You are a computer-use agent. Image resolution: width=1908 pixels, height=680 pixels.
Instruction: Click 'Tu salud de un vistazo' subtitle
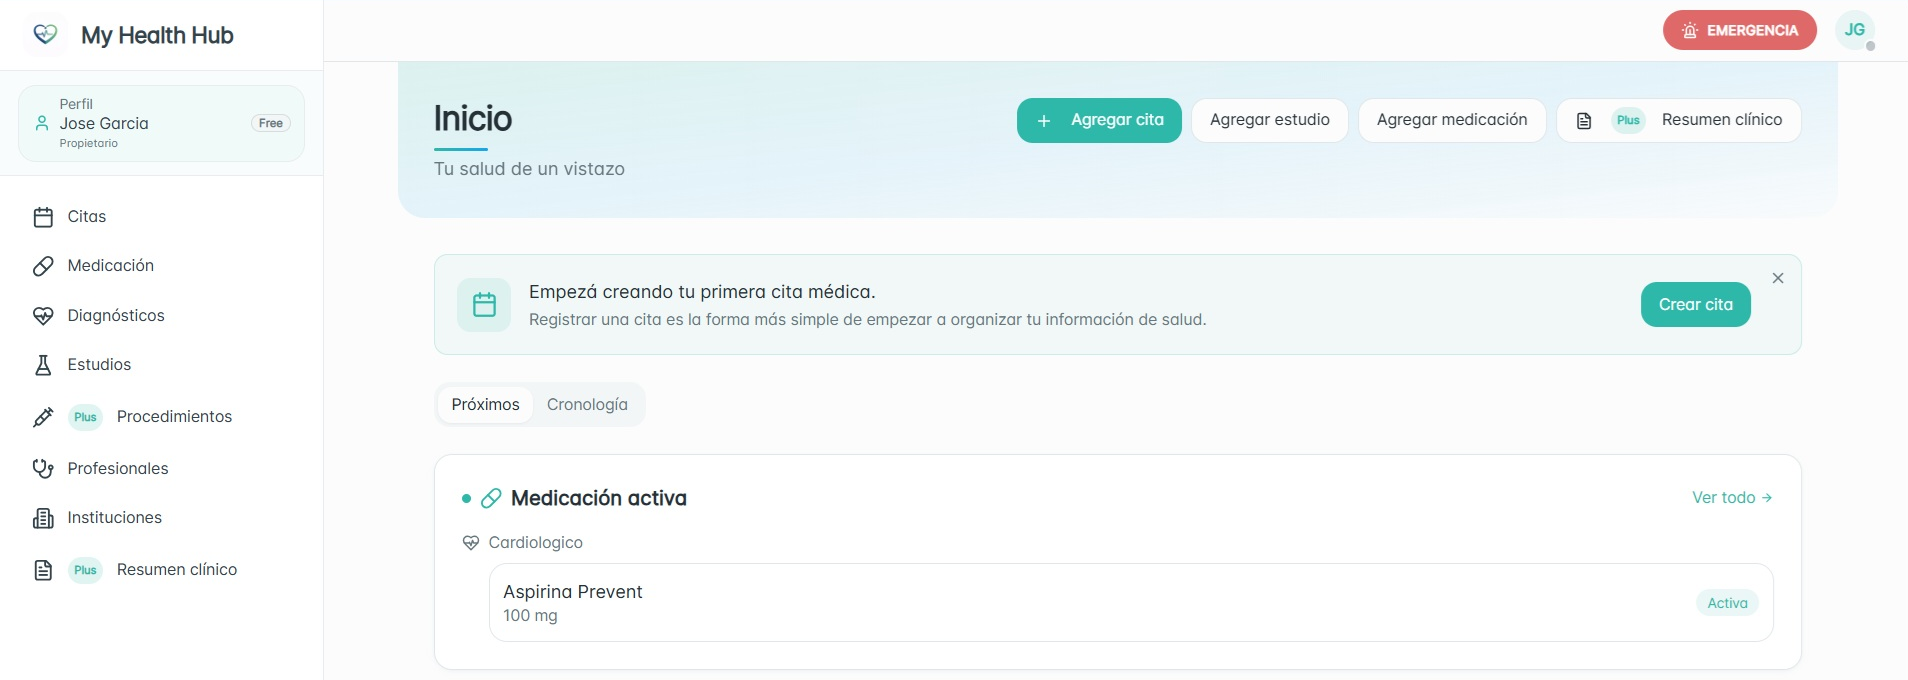coord(529,169)
